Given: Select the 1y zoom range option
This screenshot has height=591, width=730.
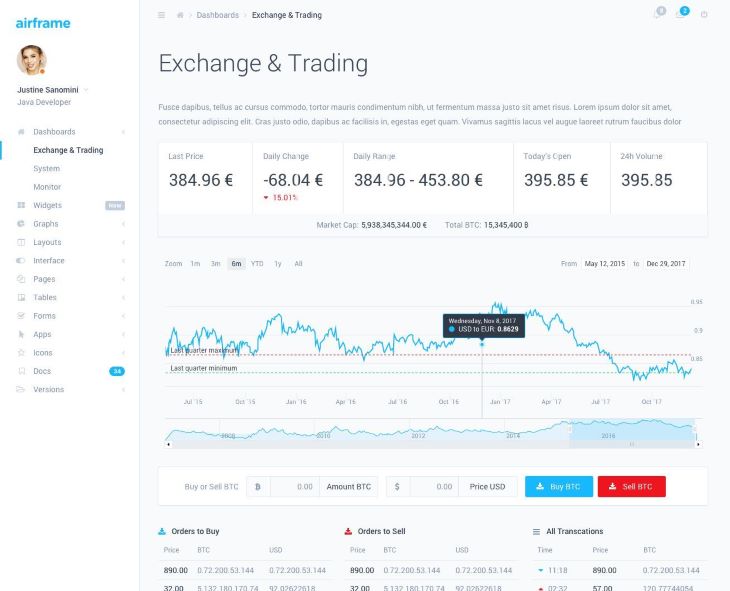Looking at the screenshot, I should click(278, 264).
